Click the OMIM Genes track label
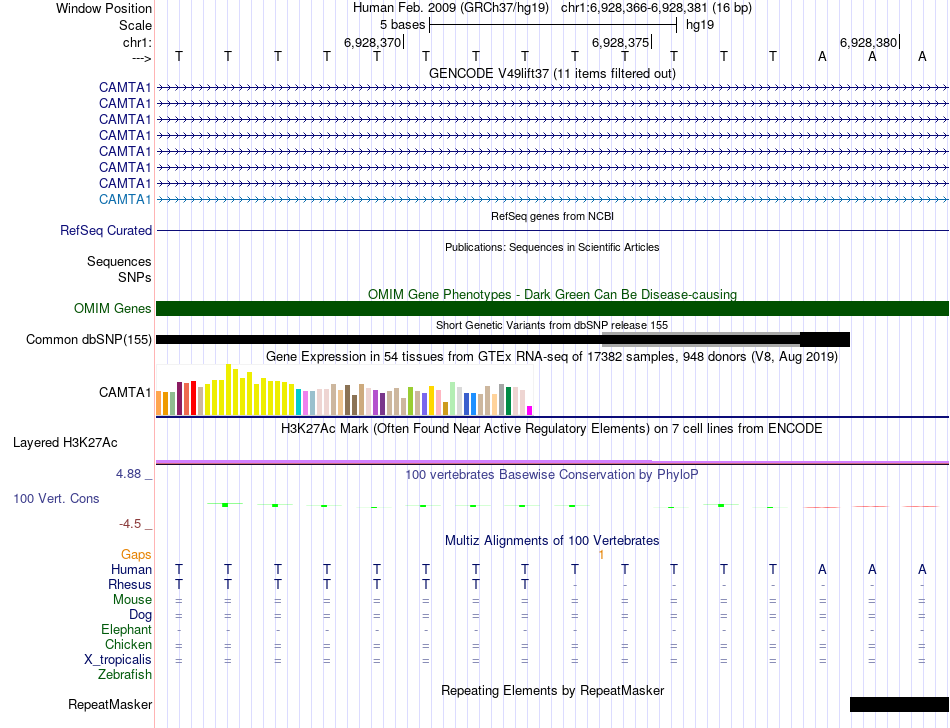Screen dimensions: 950x728 [x=112, y=308]
